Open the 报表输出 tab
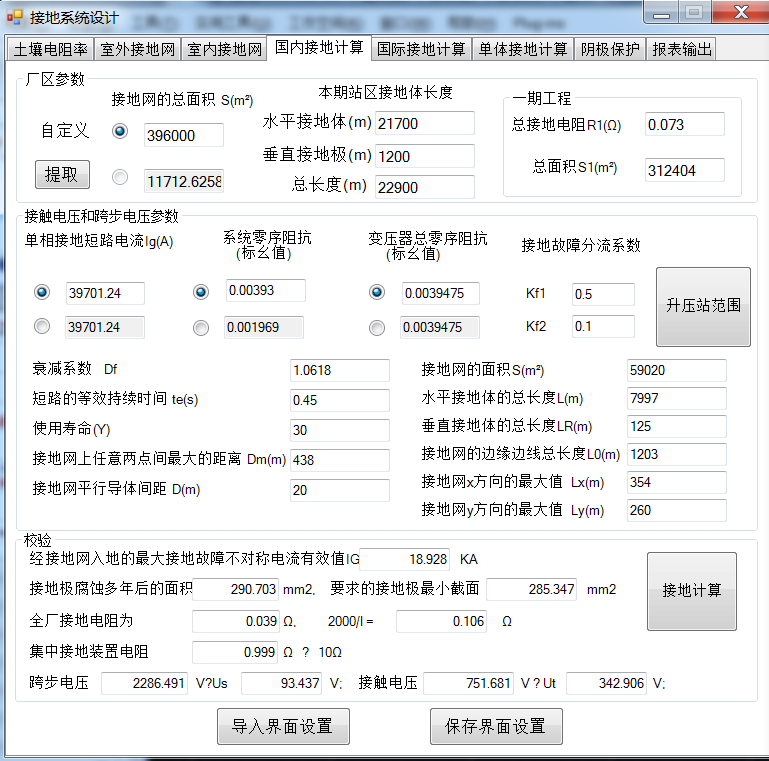The image size is (769, 761). [x=681, y=49]
